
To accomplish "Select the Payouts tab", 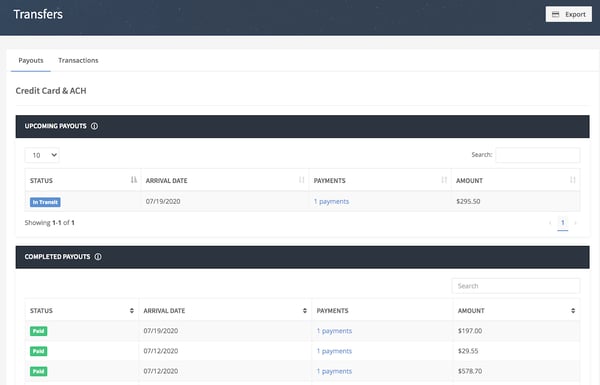I will coord(31,60).
